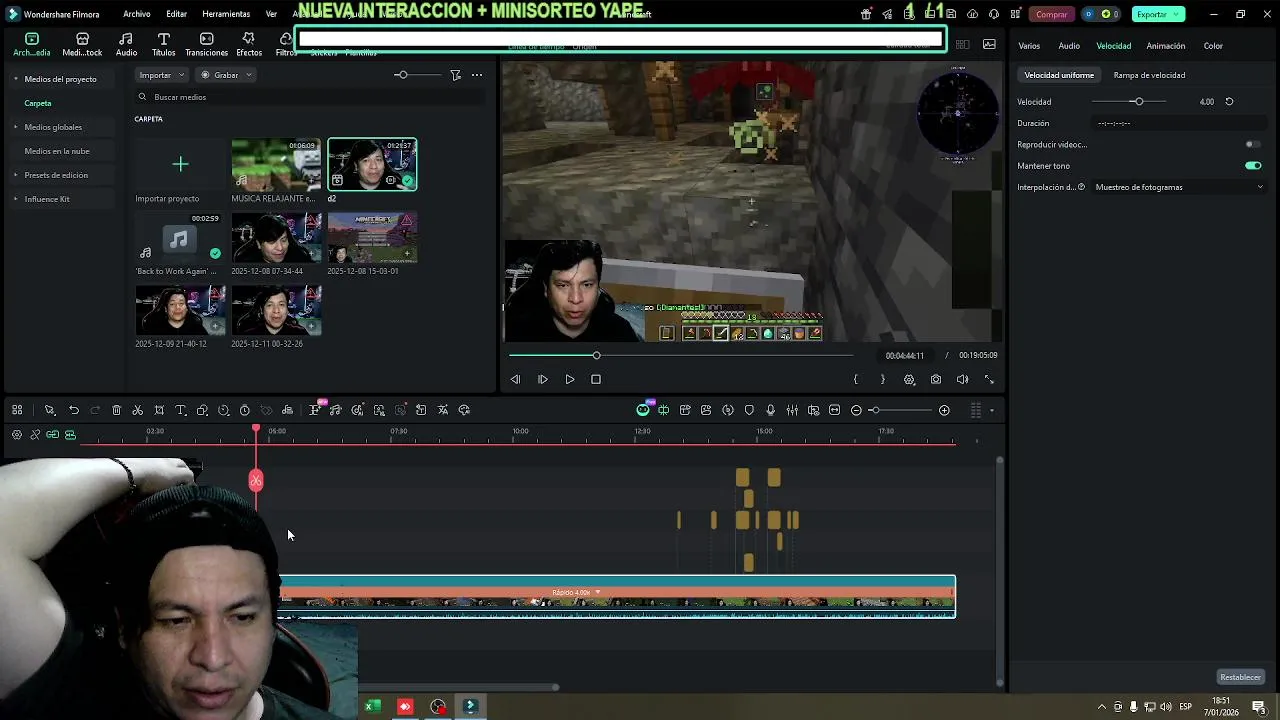Open the Archivo menu
This screenshot has height=720, width=1280.
[137, 14]
